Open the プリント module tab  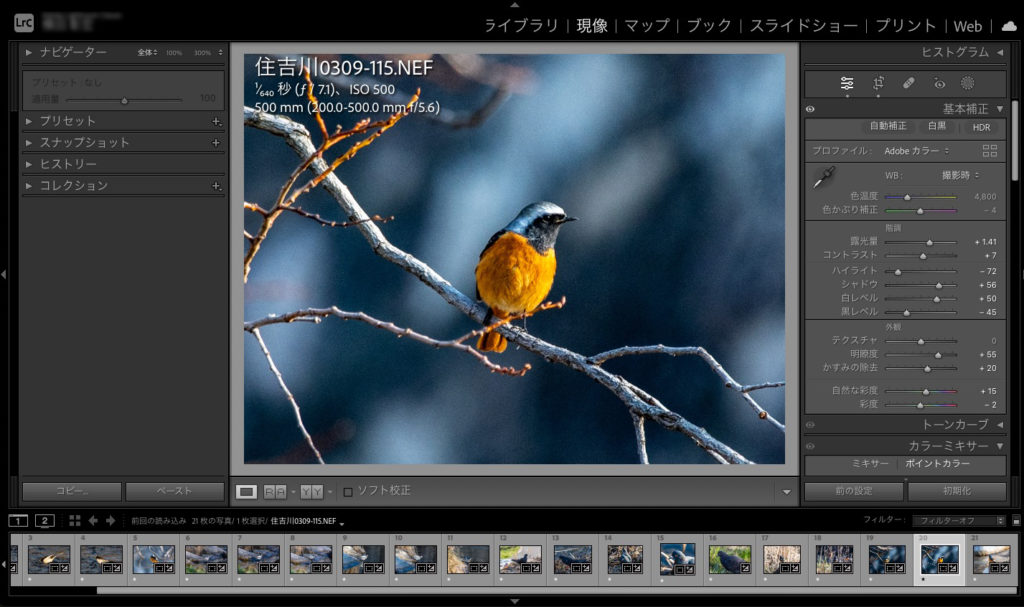click(905, 25)
